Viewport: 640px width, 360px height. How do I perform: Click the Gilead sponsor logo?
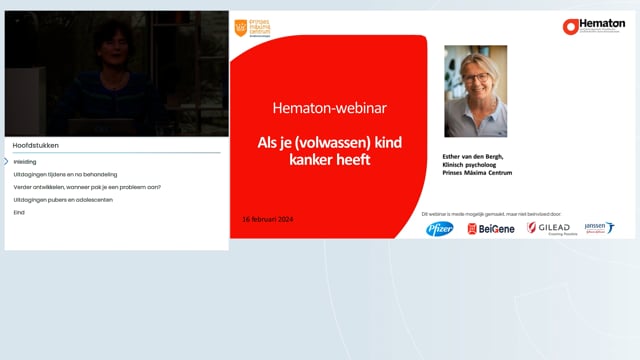[x=552, y=228]
